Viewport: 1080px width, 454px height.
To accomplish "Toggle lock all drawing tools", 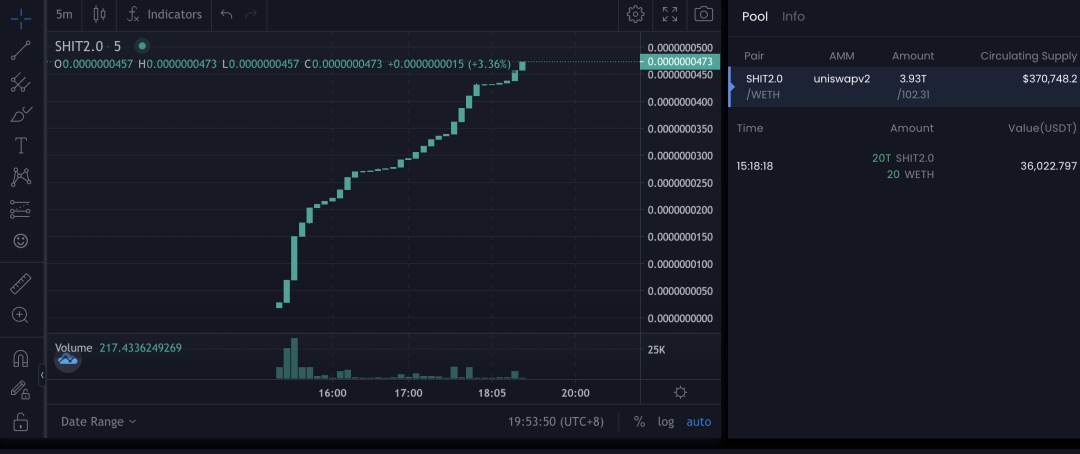I will point(20,422).
